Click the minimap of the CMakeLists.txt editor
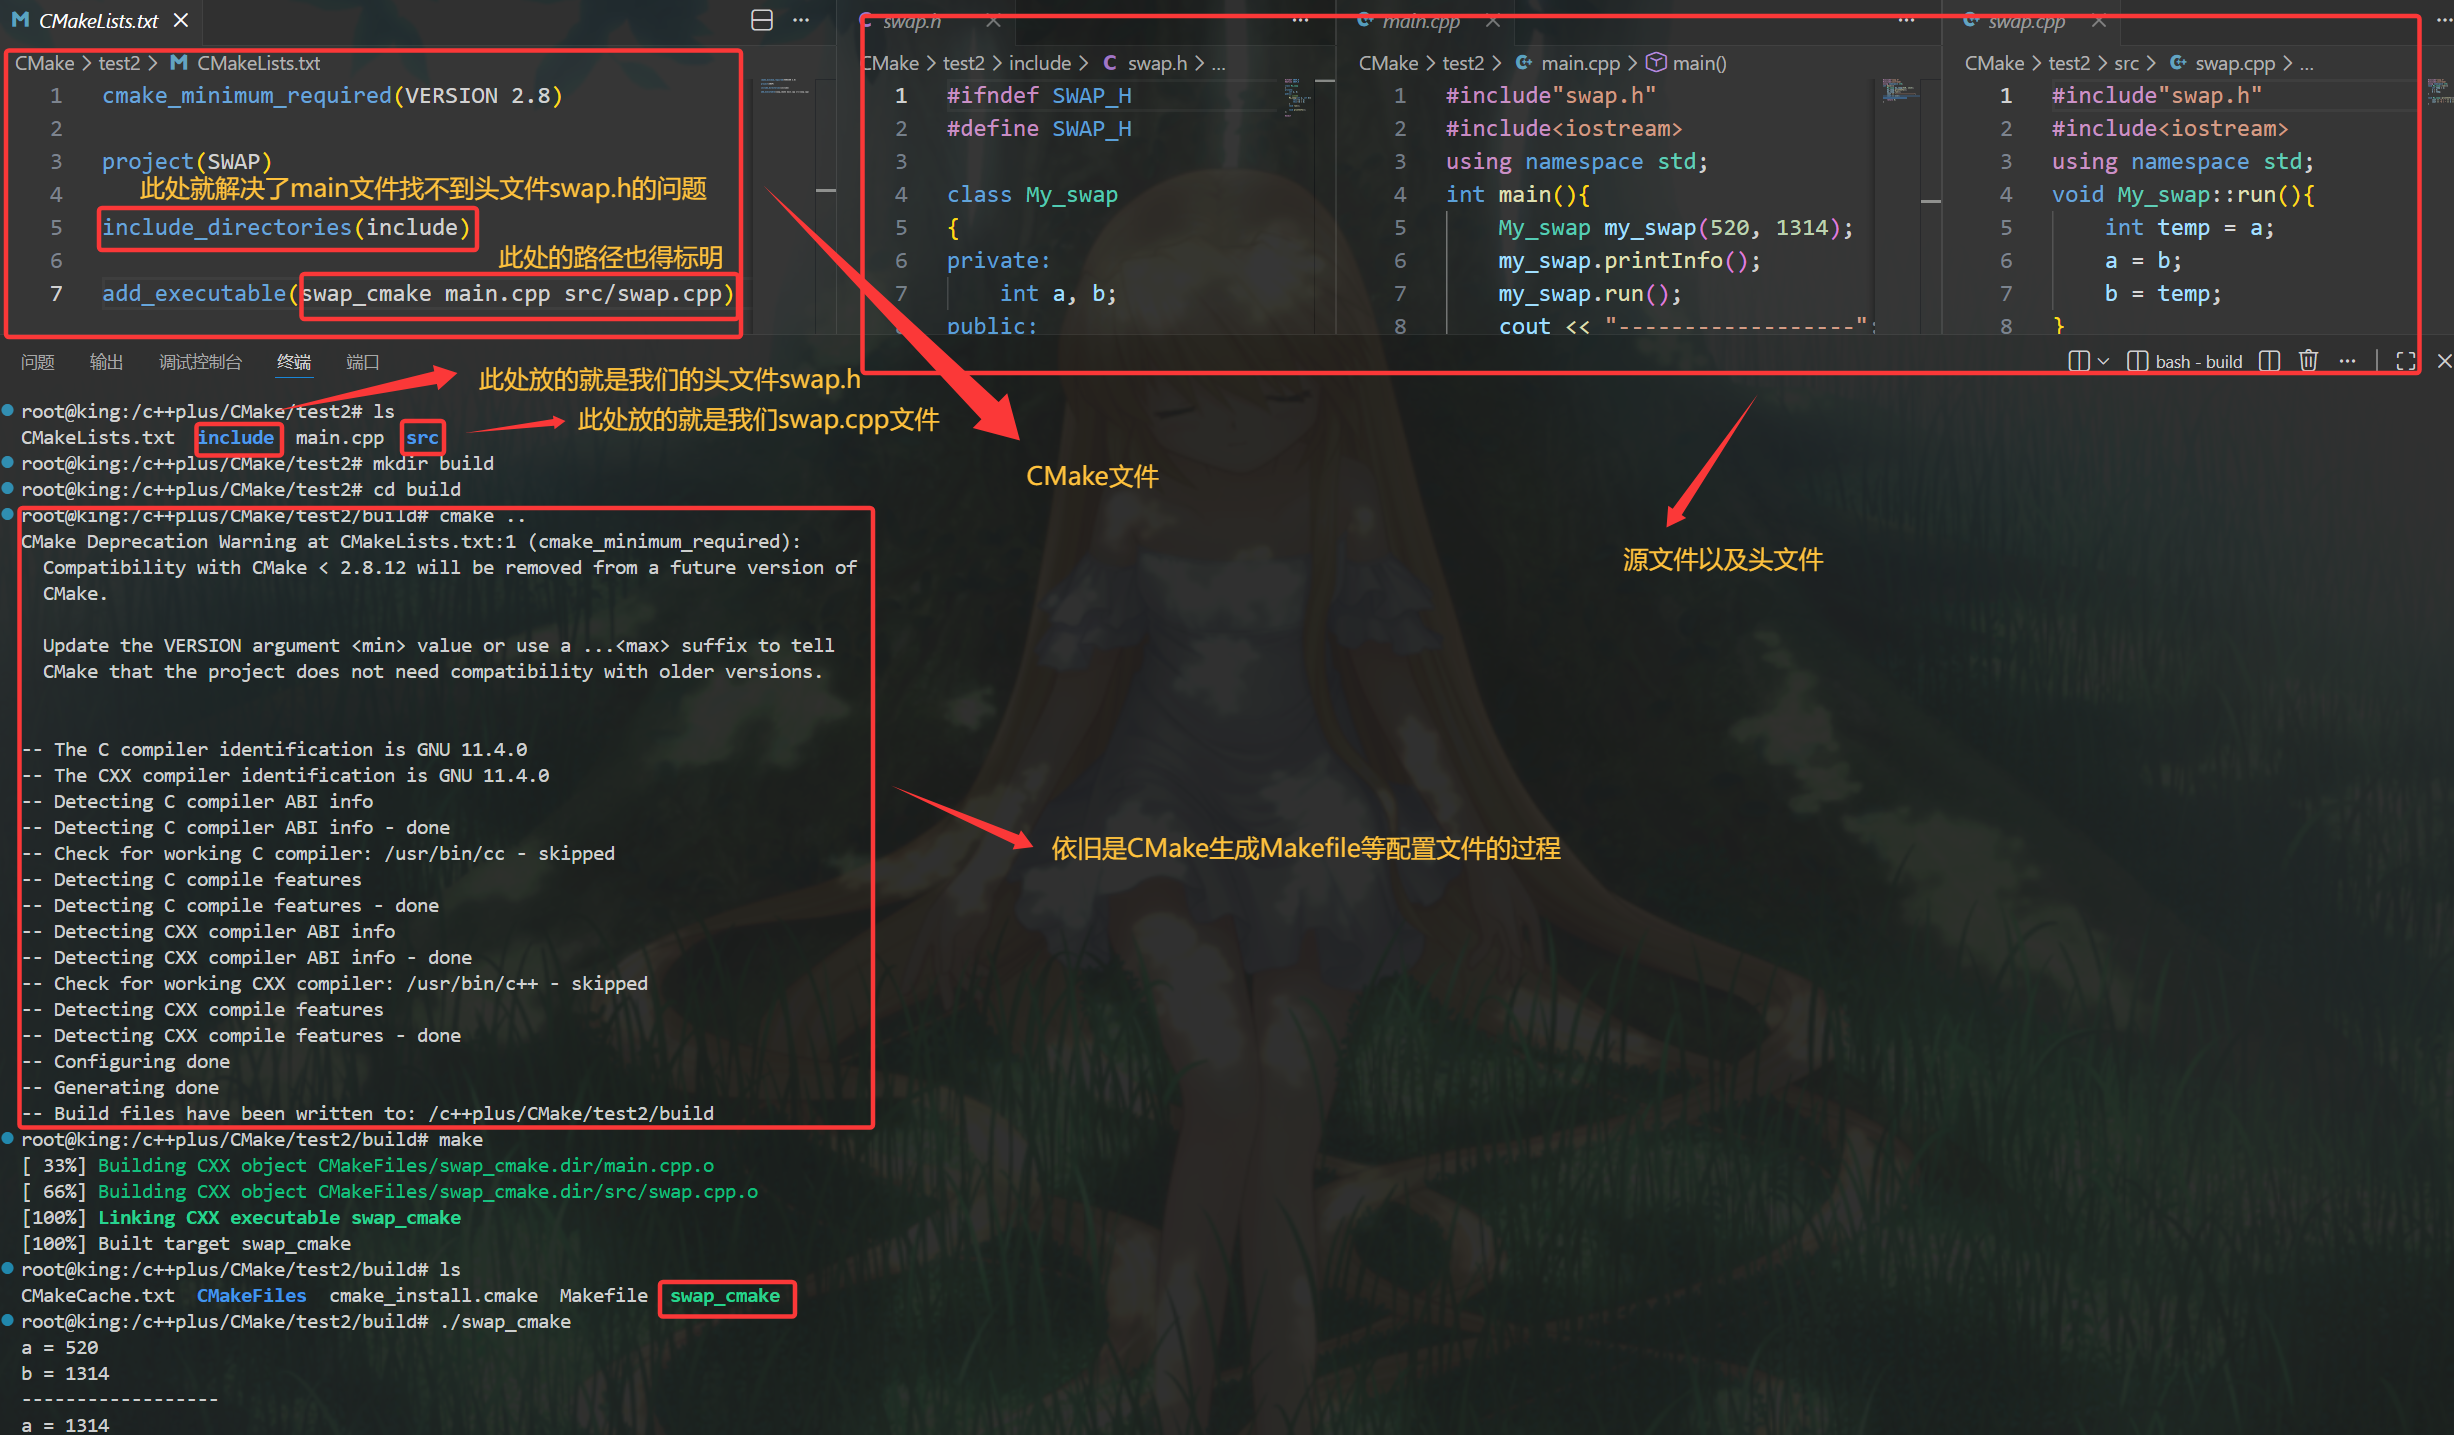 tap(785, 88)
